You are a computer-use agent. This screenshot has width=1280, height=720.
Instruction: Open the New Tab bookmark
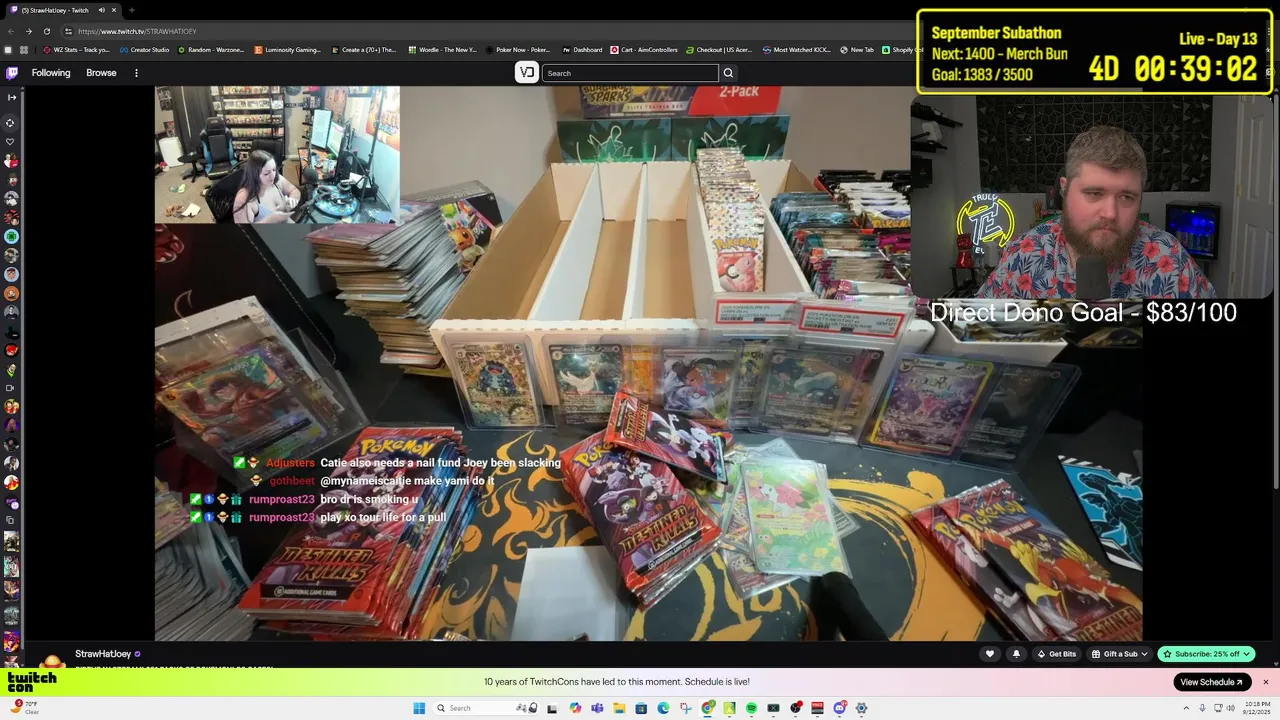pyautogui.click(x=857, y=50)
